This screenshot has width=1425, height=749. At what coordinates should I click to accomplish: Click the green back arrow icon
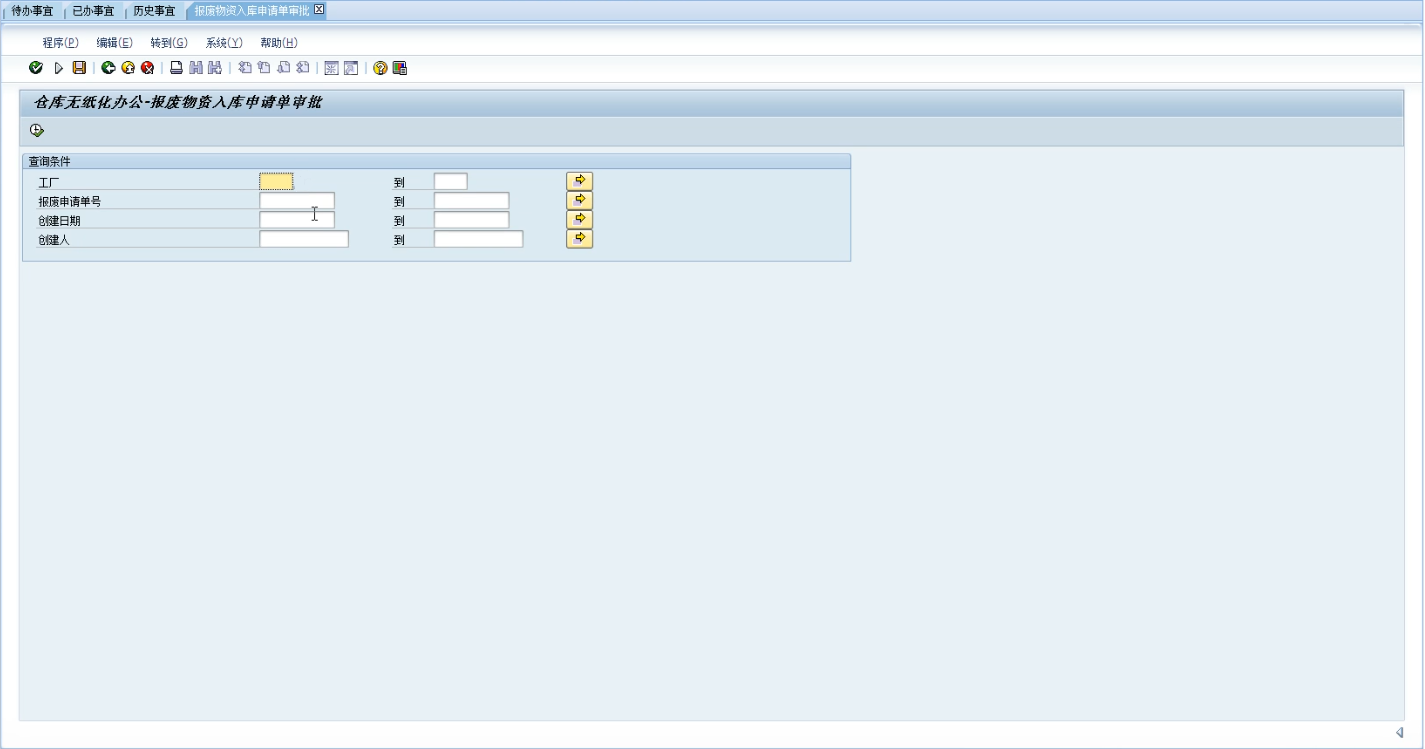pos(108,68)
